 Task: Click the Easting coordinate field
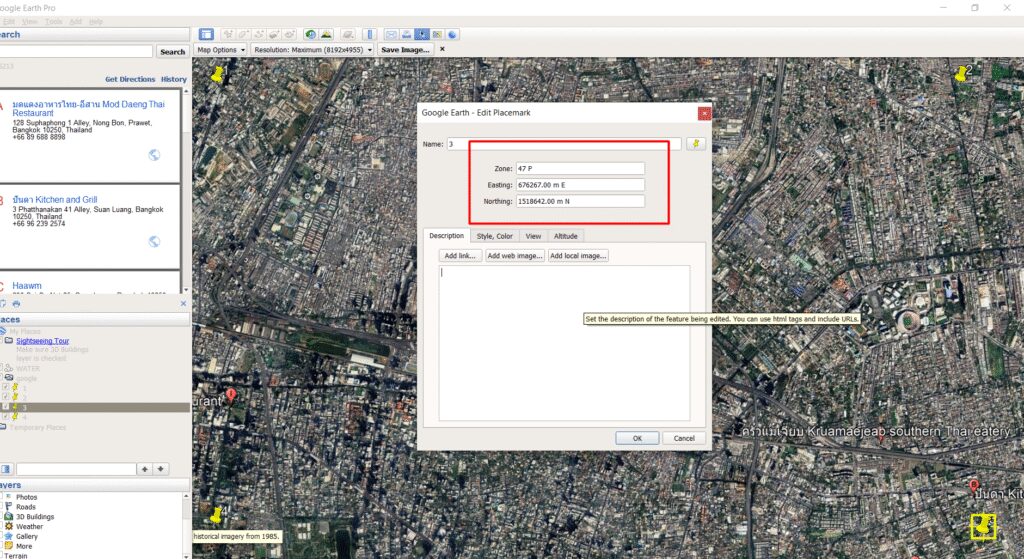[580, 185]
